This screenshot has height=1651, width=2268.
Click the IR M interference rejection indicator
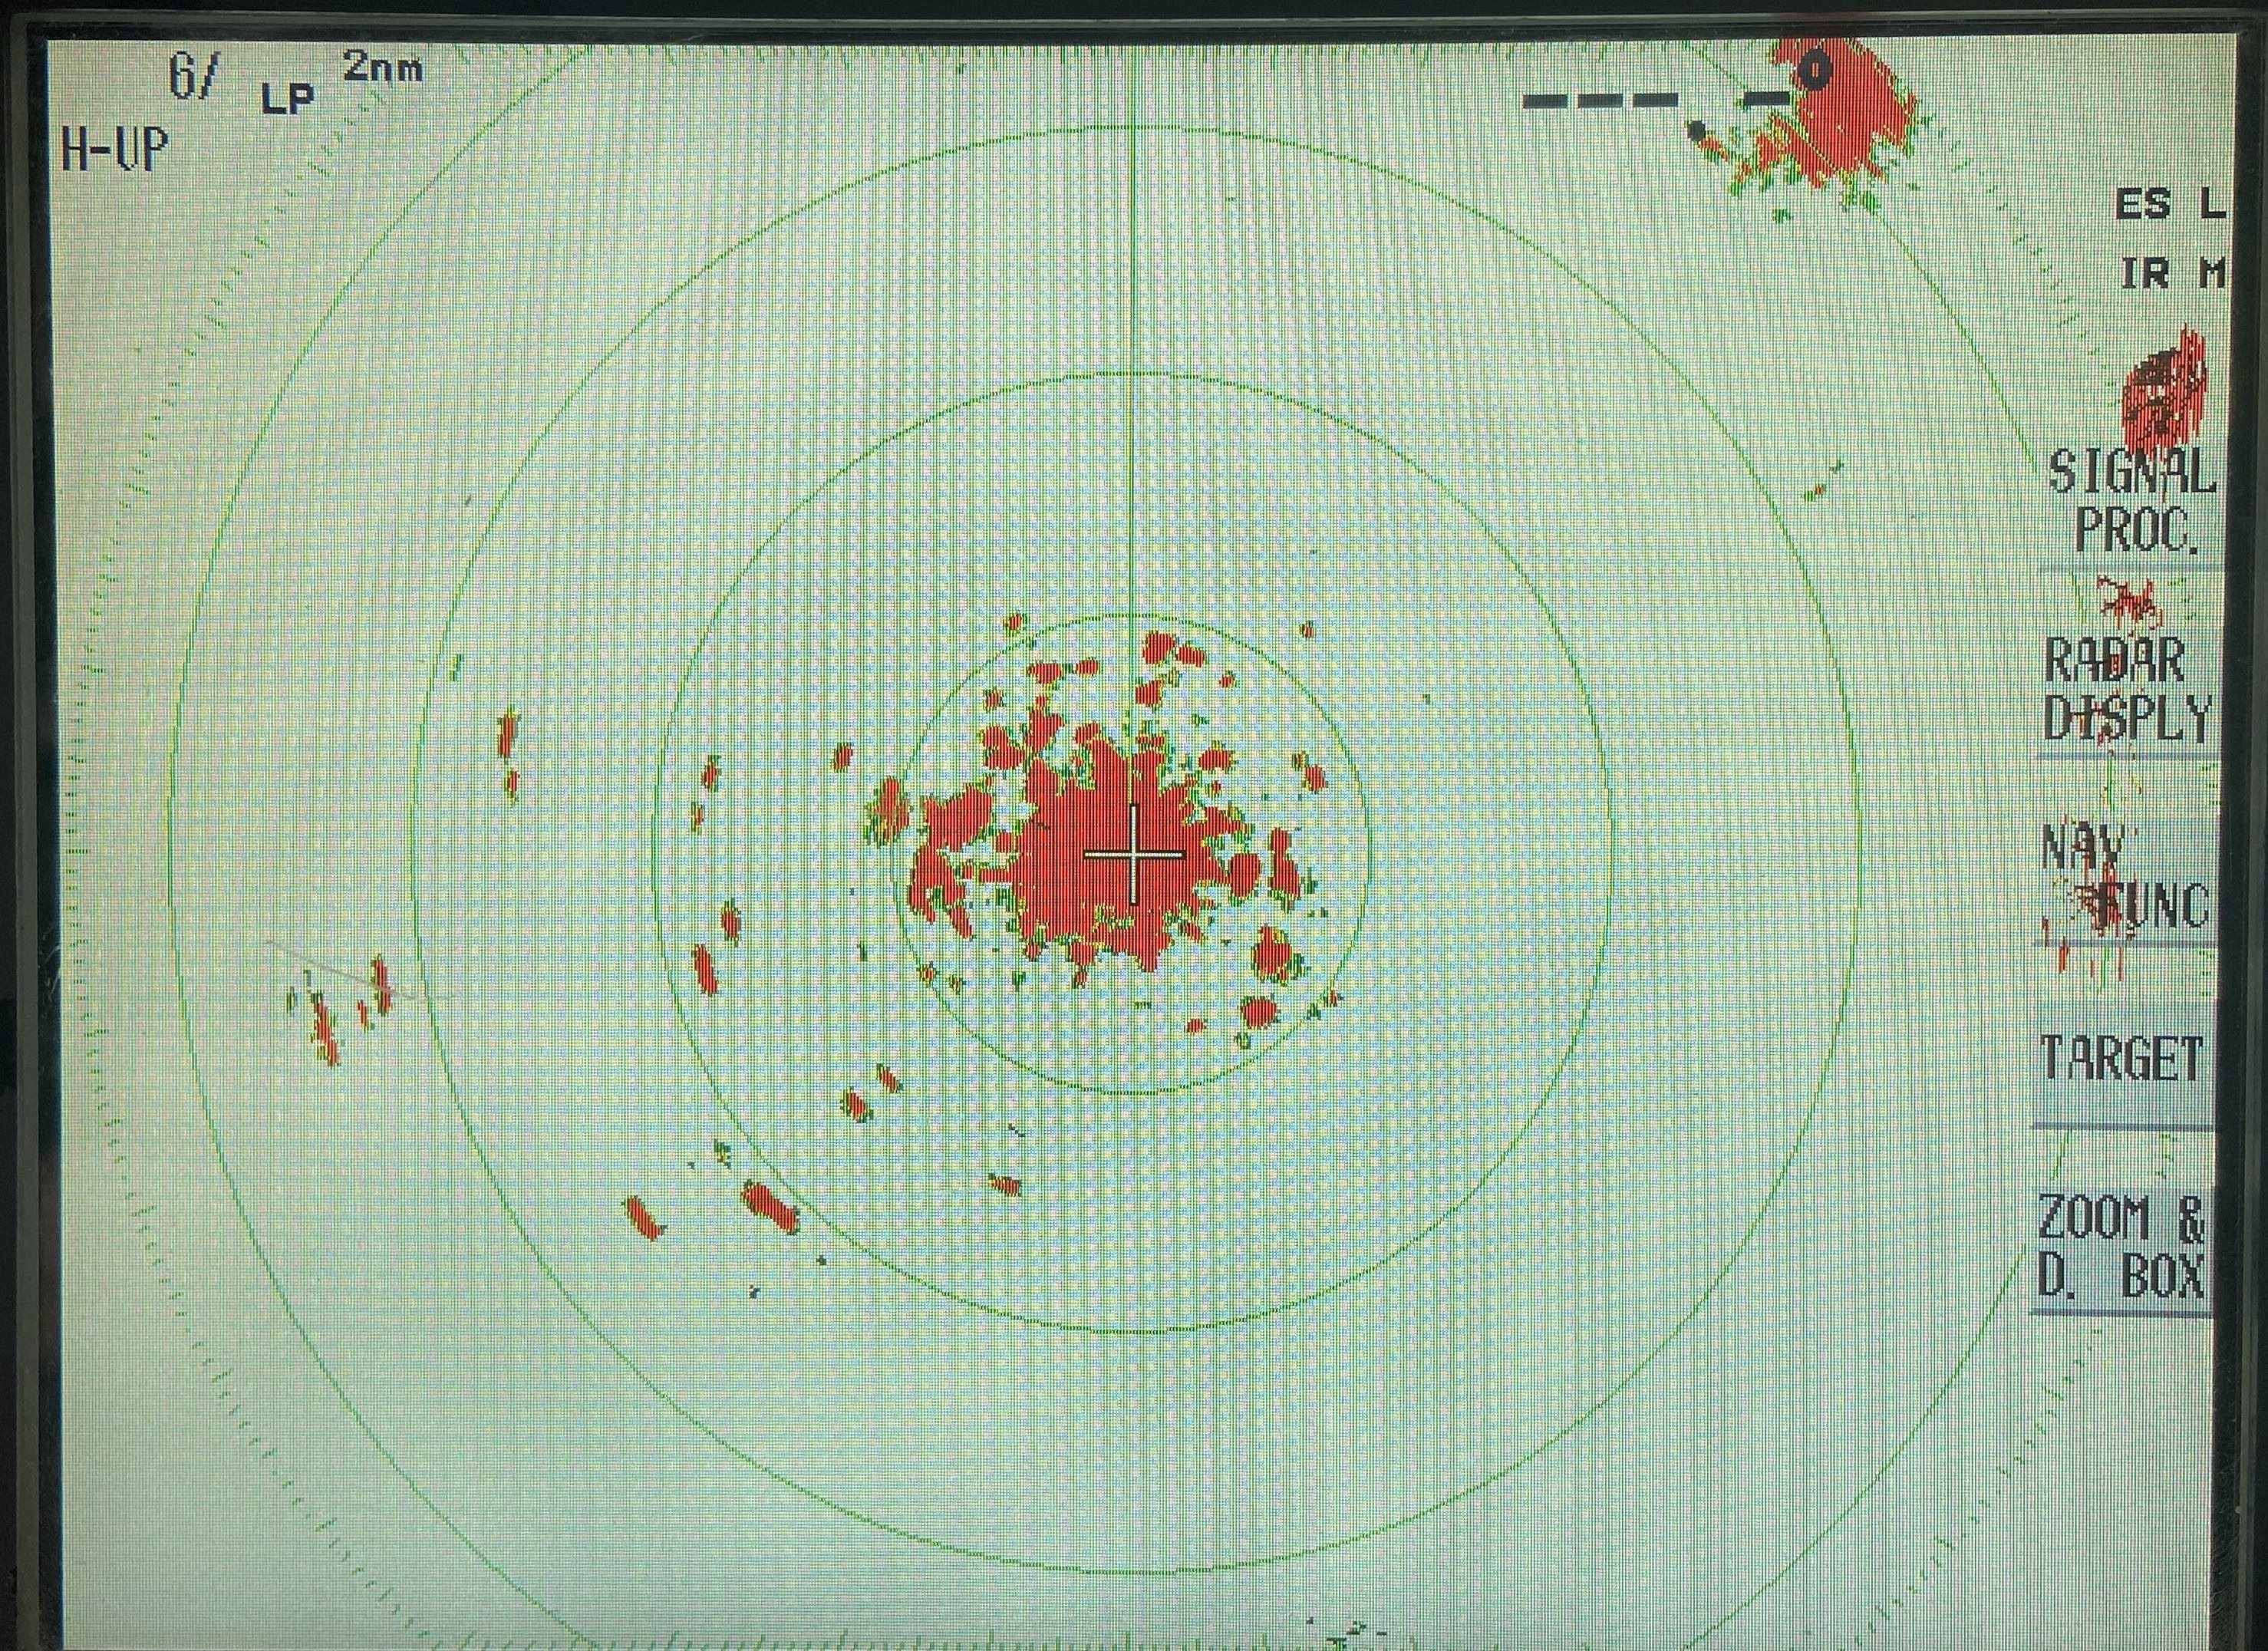coord(2172,273)
